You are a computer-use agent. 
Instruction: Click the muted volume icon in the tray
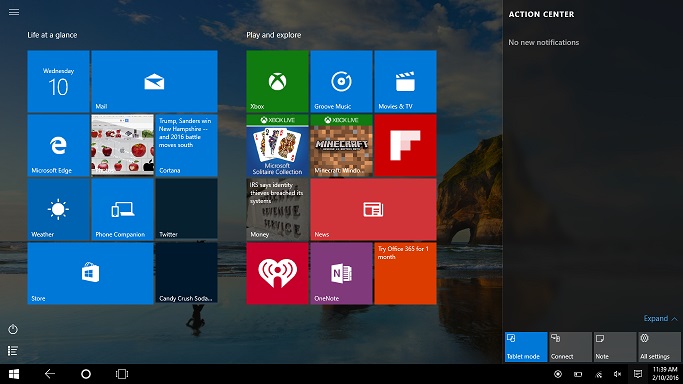point(617,374)
